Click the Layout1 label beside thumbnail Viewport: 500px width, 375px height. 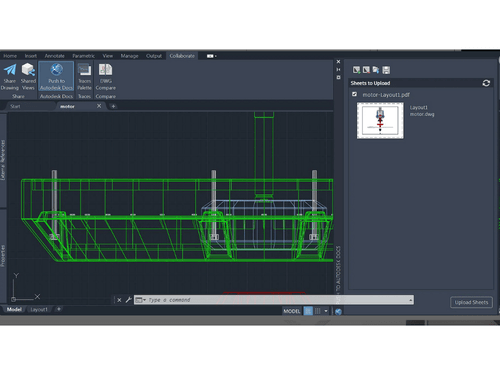[419, 107]
